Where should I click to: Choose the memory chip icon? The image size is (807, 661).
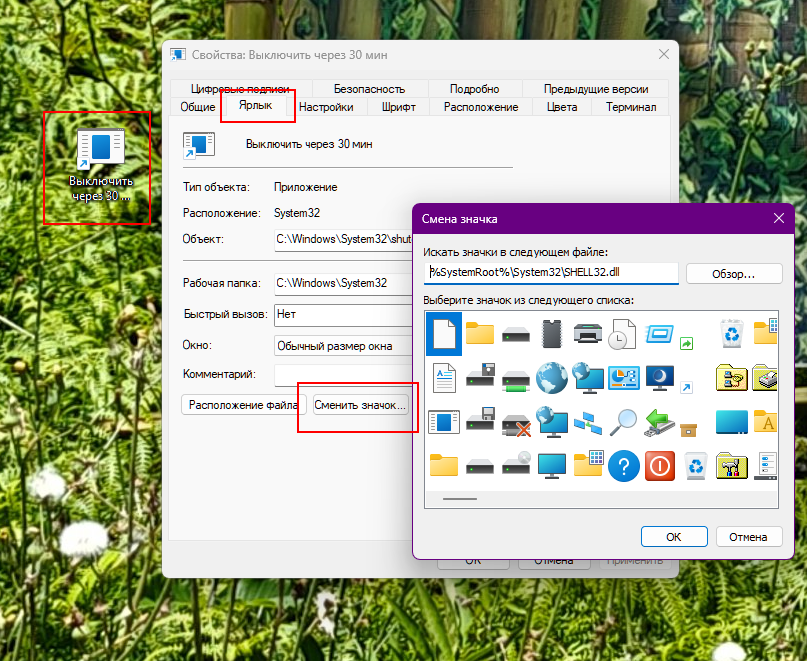coord(551,333)
